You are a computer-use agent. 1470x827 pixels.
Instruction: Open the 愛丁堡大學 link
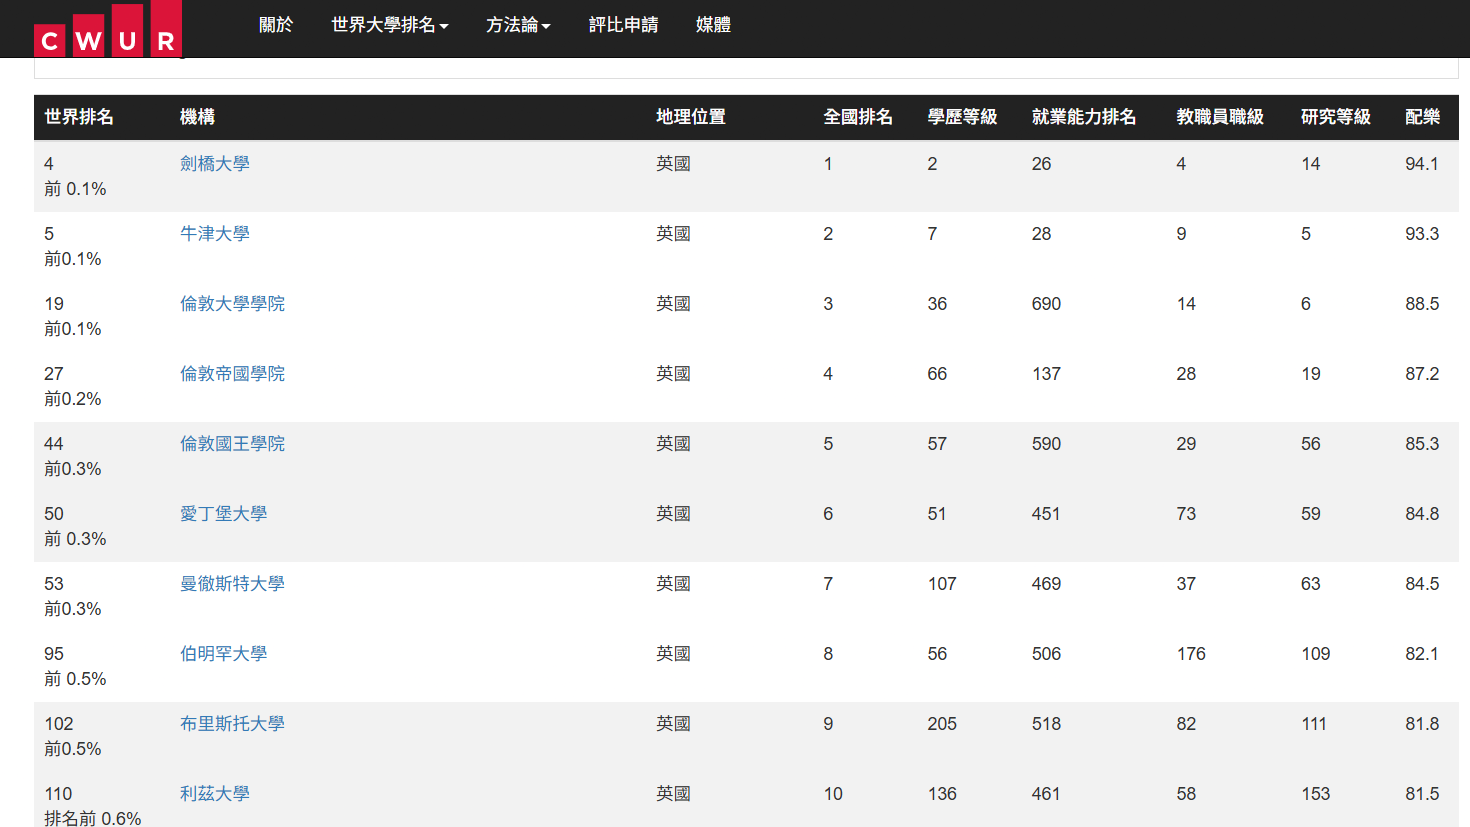pos(223,514)
